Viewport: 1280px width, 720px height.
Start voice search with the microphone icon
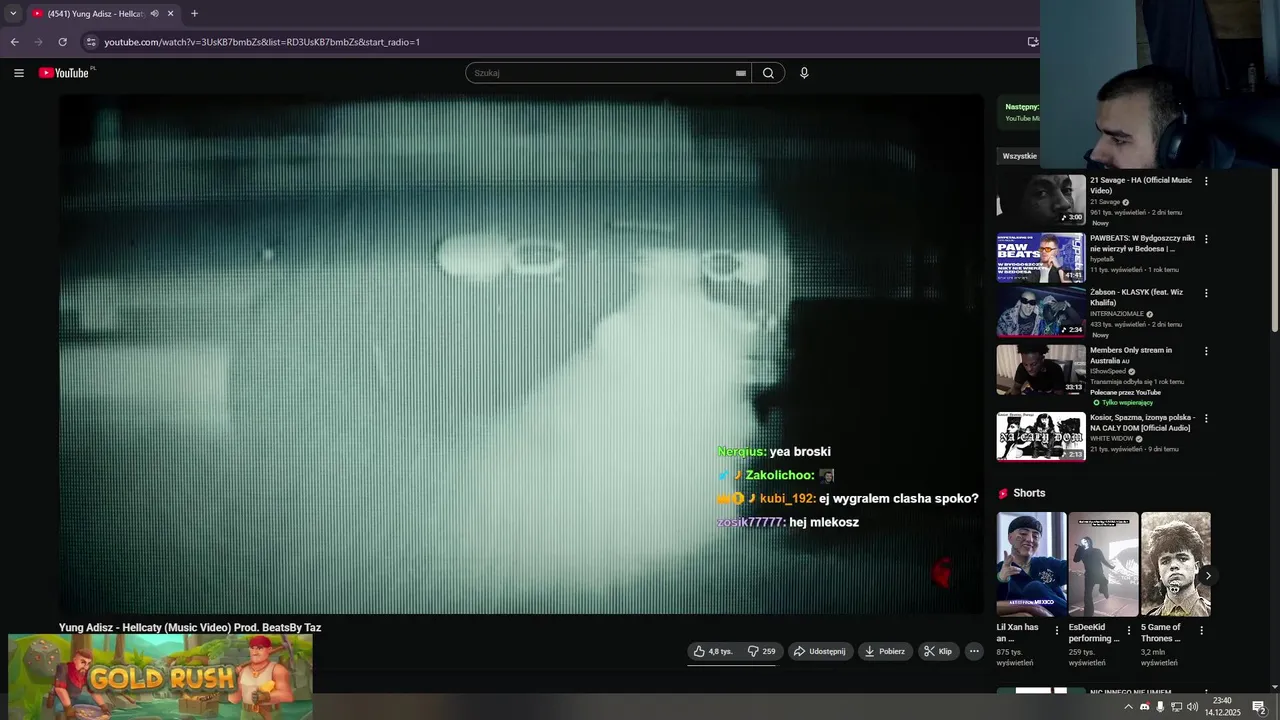(x=804, y=73)
